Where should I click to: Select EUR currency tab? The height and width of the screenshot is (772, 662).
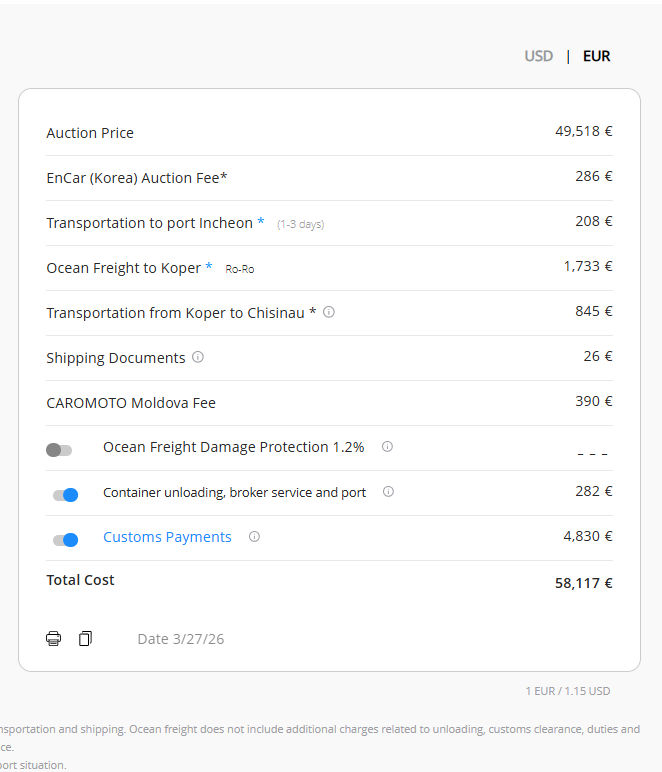click(596, 56)
